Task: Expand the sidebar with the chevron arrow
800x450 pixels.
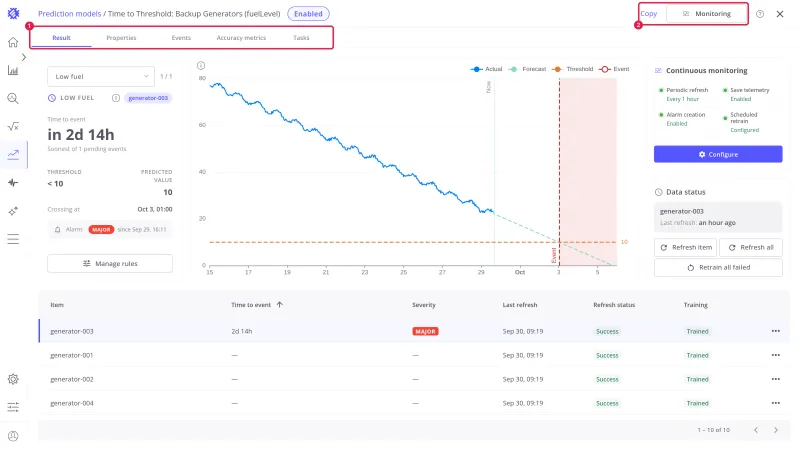Action: [x=23, y=57]
